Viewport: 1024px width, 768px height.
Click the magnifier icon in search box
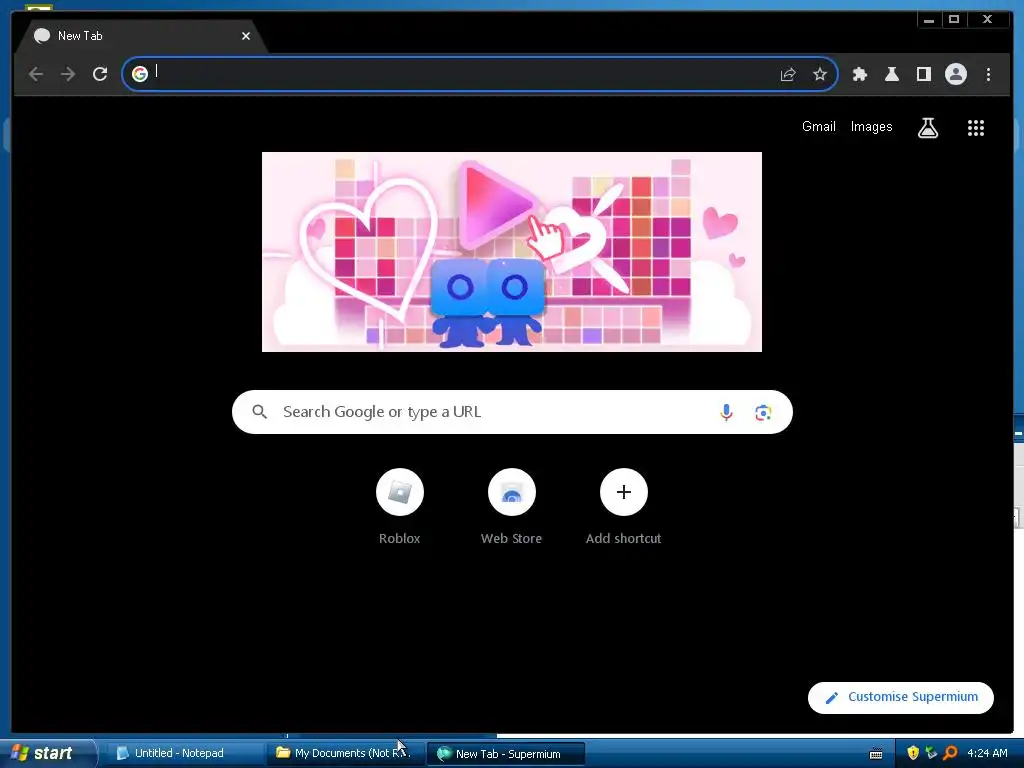point(259,412)
